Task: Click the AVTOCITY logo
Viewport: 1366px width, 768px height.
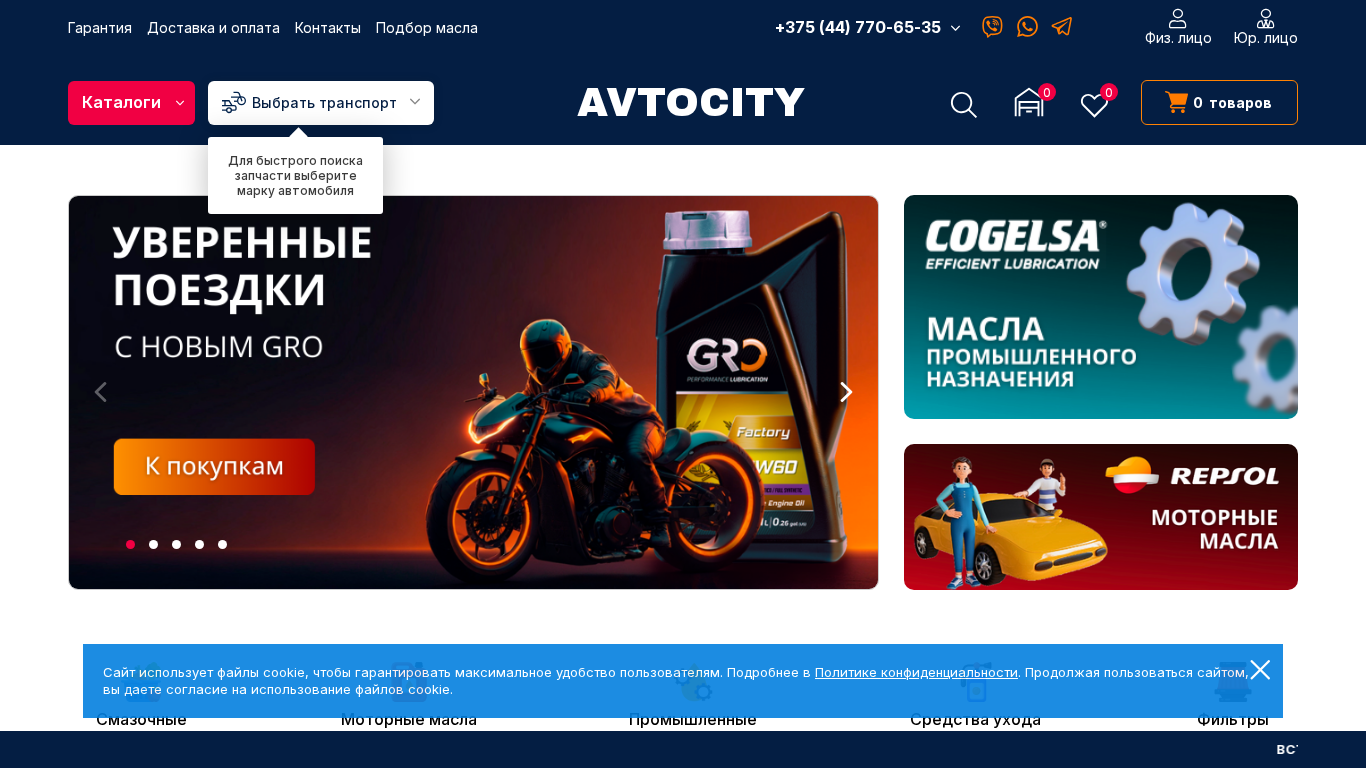Action: [691, 103]
